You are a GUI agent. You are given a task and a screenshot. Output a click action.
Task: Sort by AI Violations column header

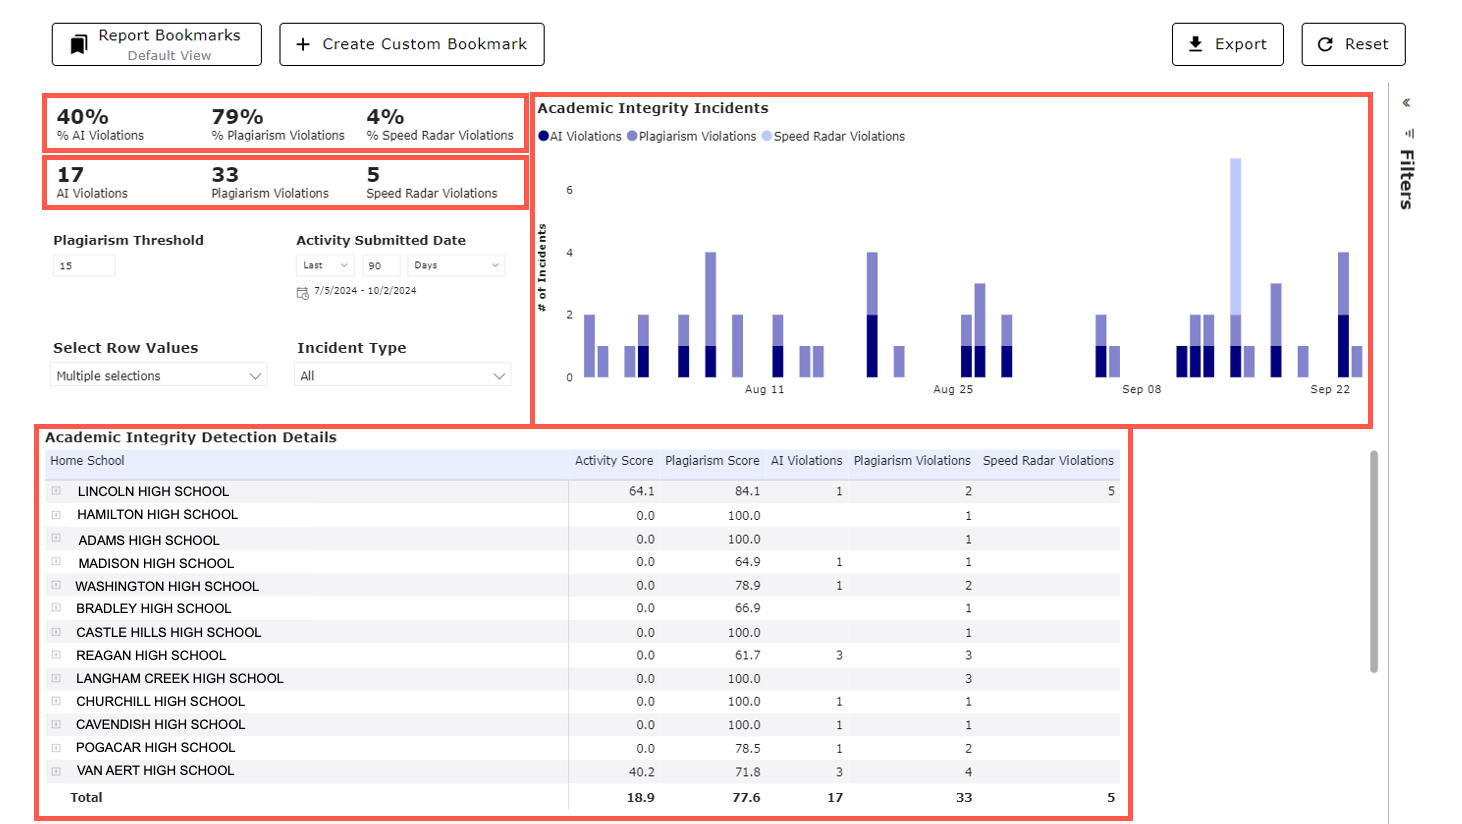[x=806, y=461]
